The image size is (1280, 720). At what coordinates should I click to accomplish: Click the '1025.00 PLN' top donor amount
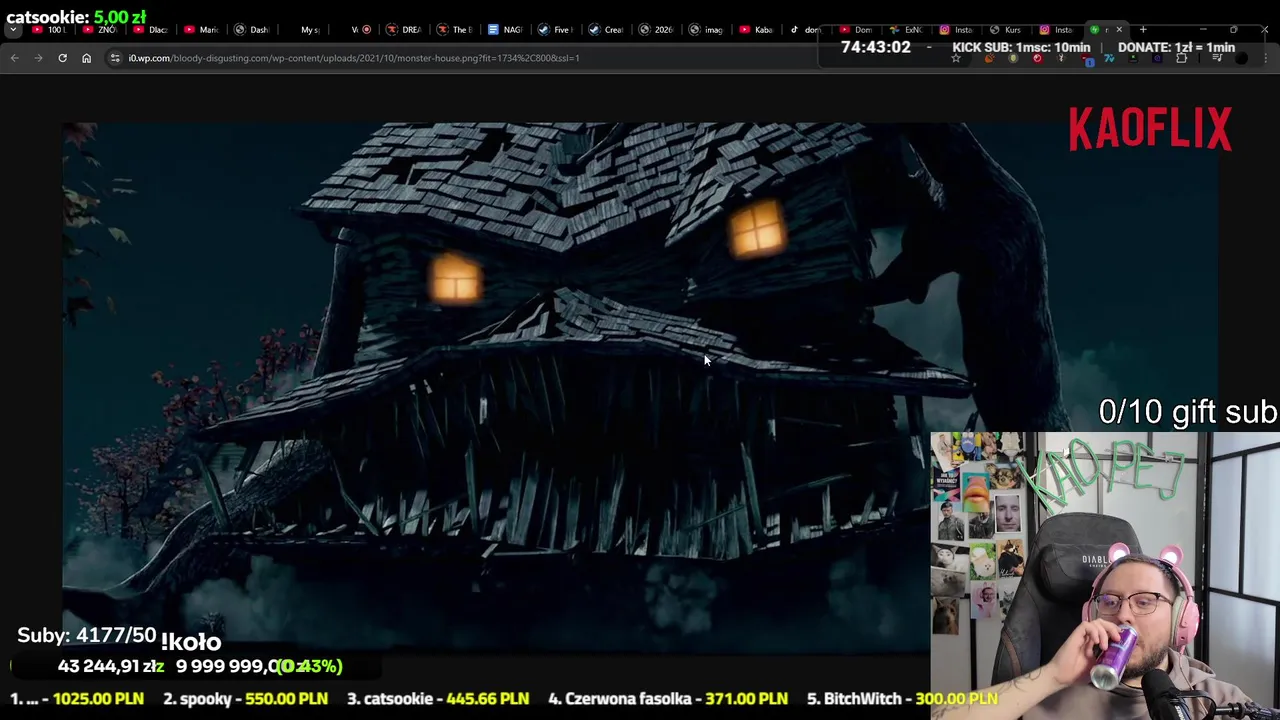[98, 699]
